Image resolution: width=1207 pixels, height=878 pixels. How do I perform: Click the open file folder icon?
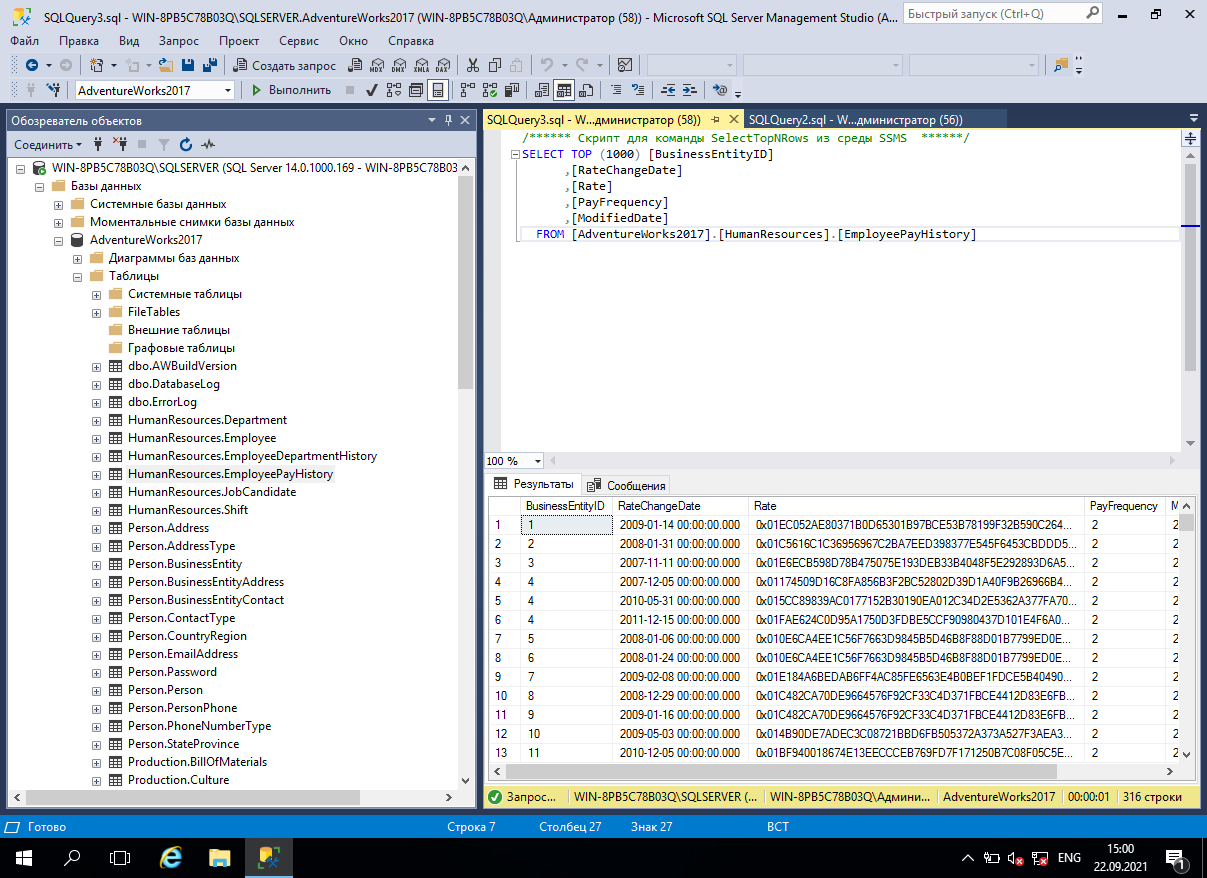pos(165,65)
